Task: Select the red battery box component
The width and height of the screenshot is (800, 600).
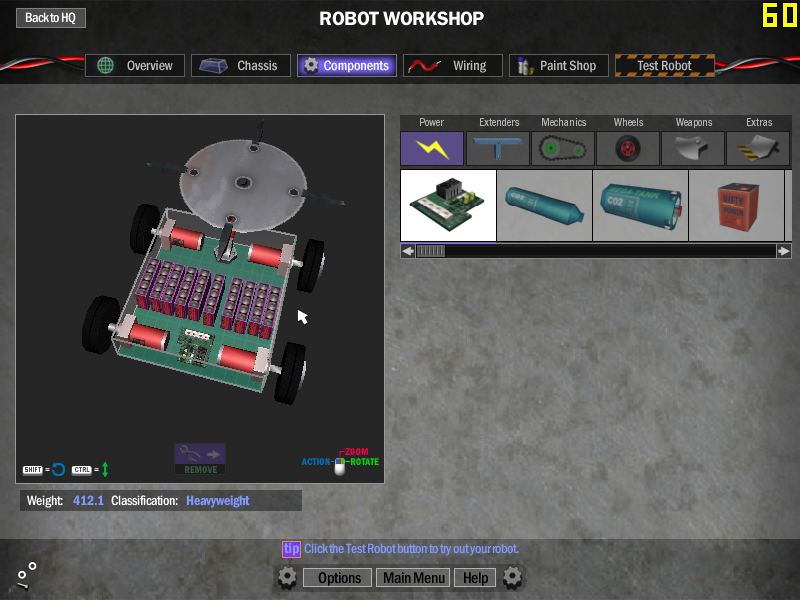Action: (x=735, y=205)
